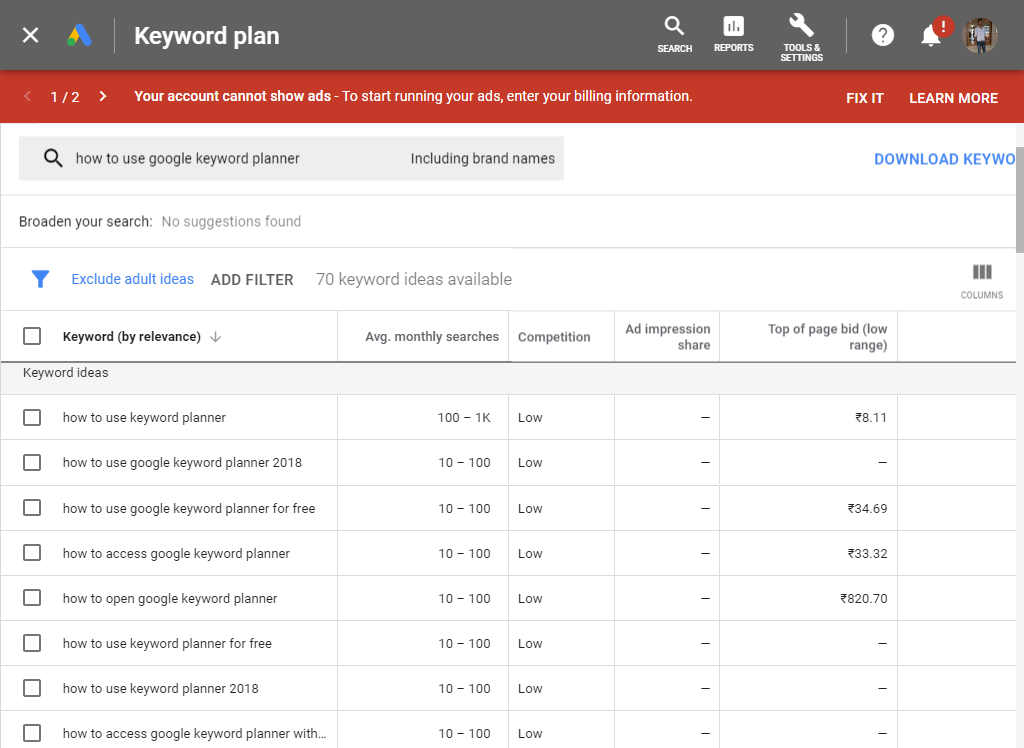Screen dimensions: 1024x748
Task: Sort by Keyword relevance arrow
Action: (x=216, y=337)
